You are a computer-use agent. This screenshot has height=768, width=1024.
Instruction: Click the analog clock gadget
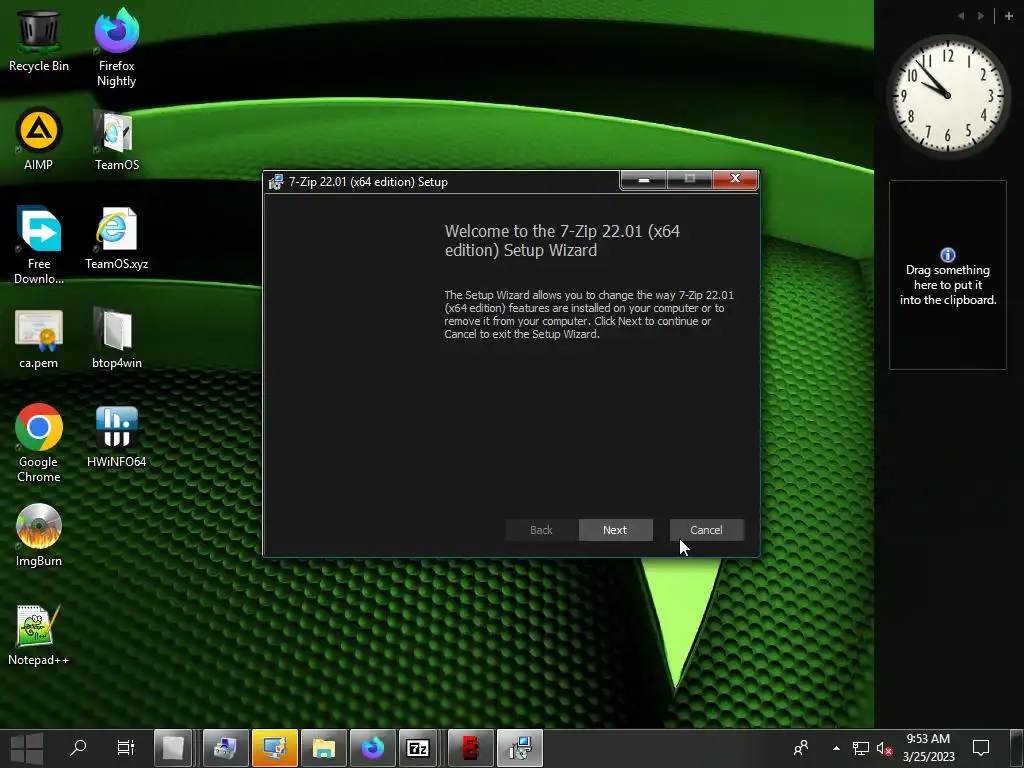[x=948, y=95]
